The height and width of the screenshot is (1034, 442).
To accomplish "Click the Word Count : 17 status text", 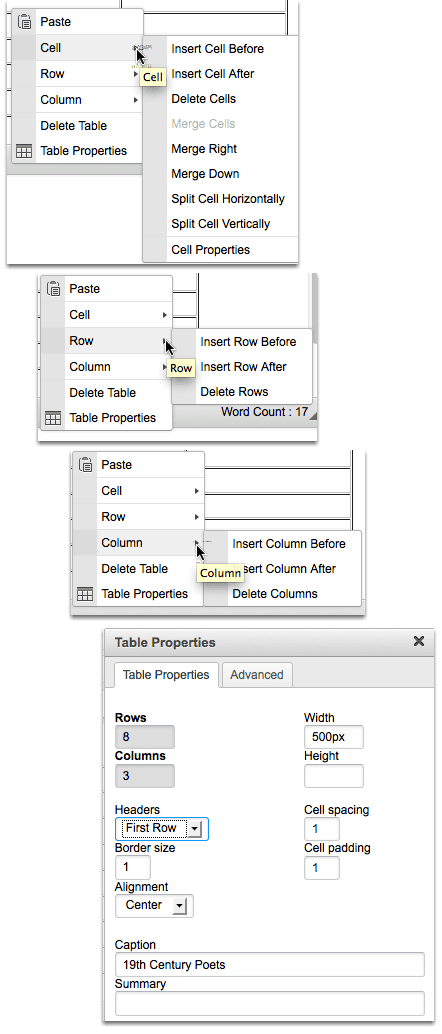I will click(x=265, y=412).
